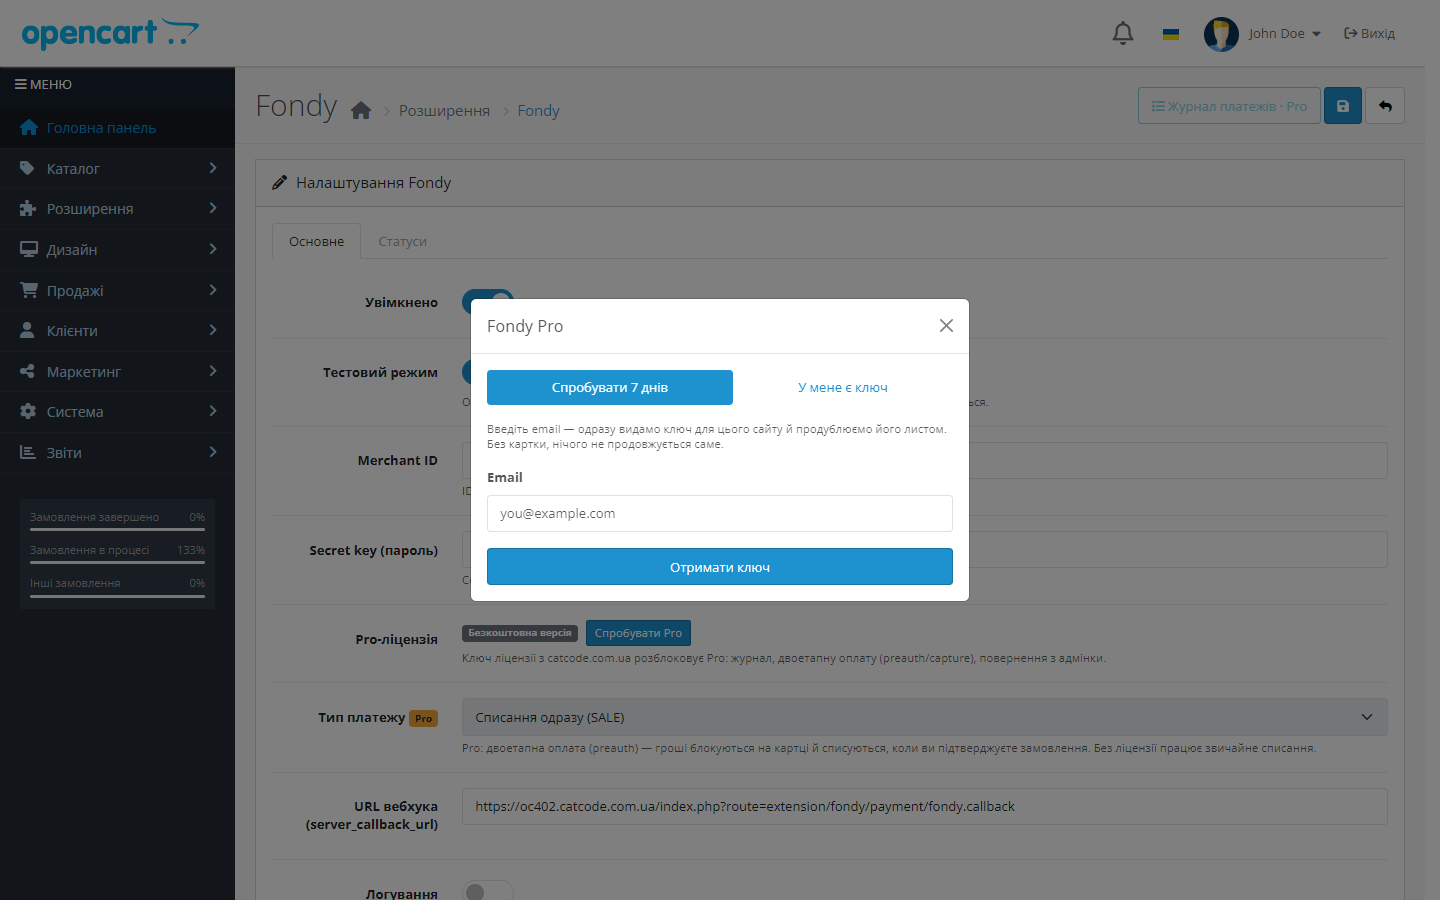
Task: Click the Розширення puzzle icon
Action: (x=27, y=209)
